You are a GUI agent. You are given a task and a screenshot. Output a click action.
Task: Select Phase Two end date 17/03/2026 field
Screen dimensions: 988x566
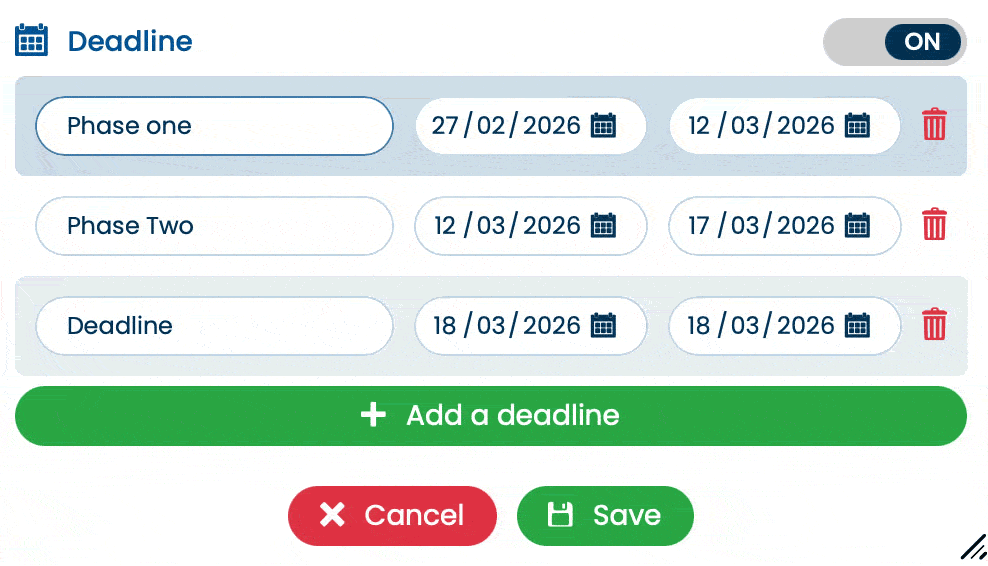coord(760,226)
